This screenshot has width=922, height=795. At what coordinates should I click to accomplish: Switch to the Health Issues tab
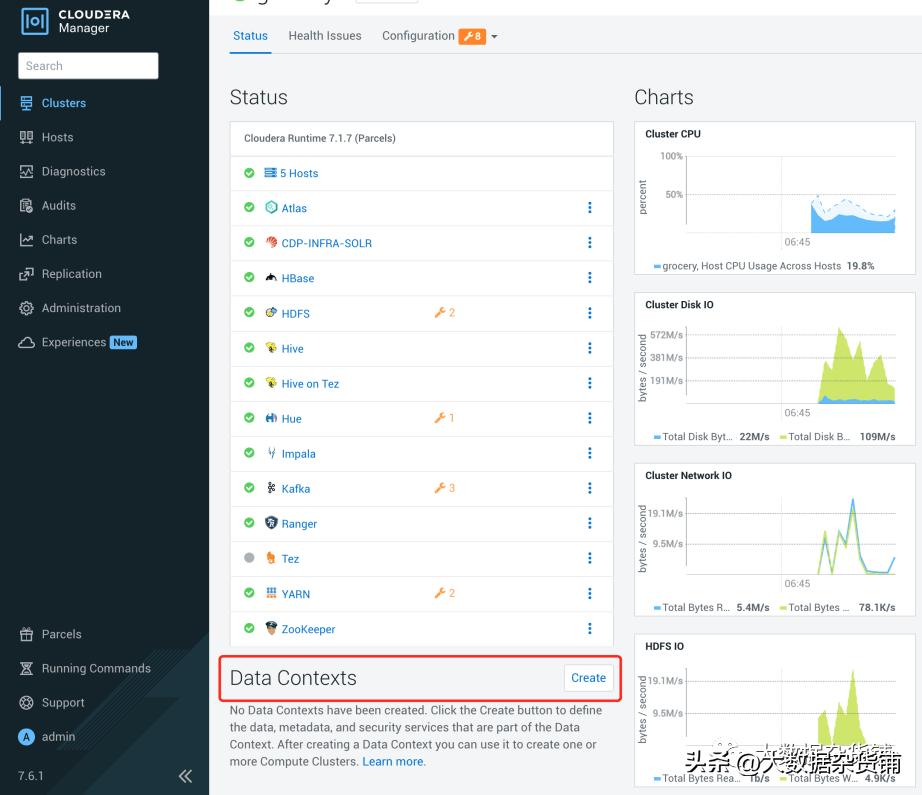coord(325,36)
